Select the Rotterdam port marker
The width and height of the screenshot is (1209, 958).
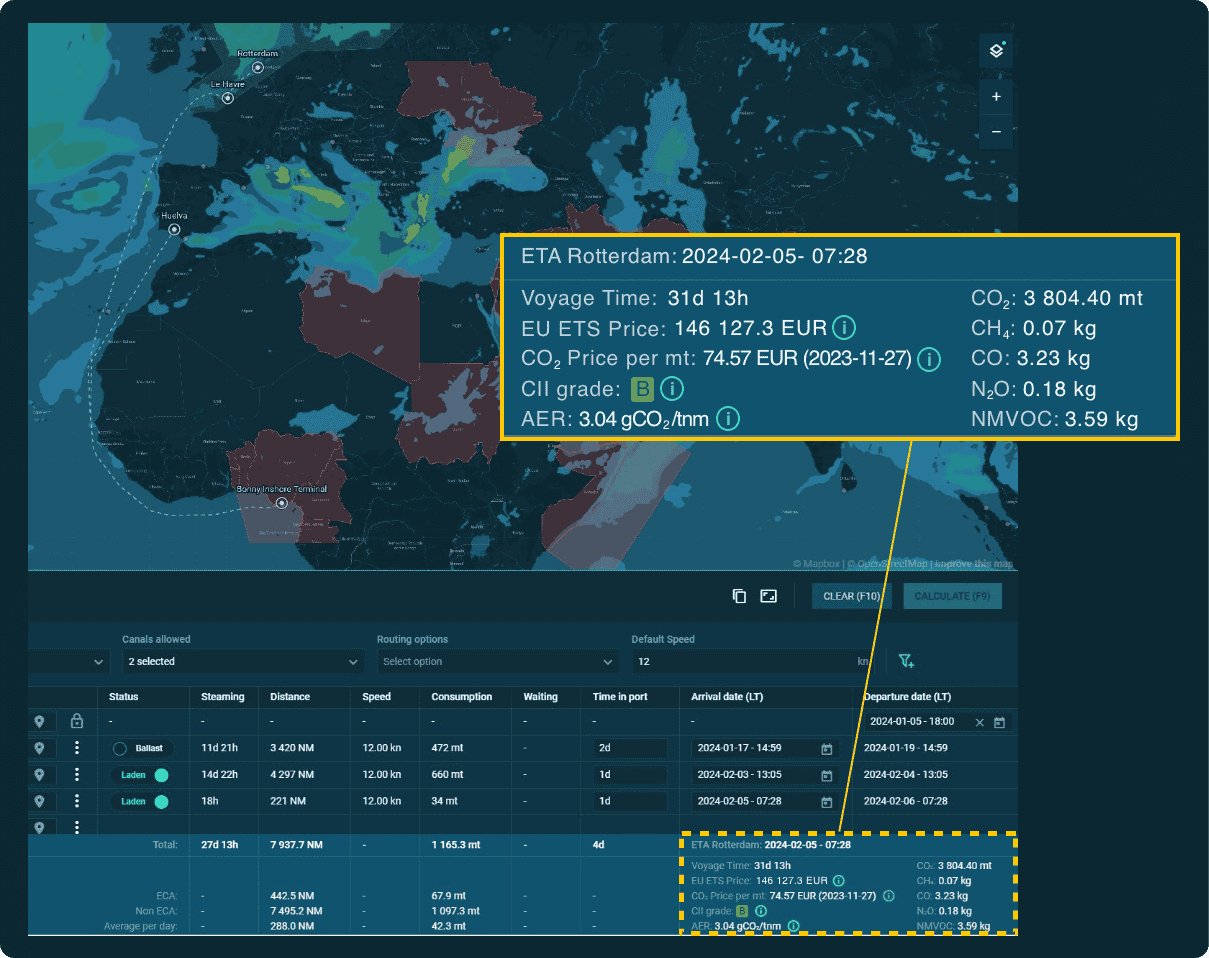257,67
